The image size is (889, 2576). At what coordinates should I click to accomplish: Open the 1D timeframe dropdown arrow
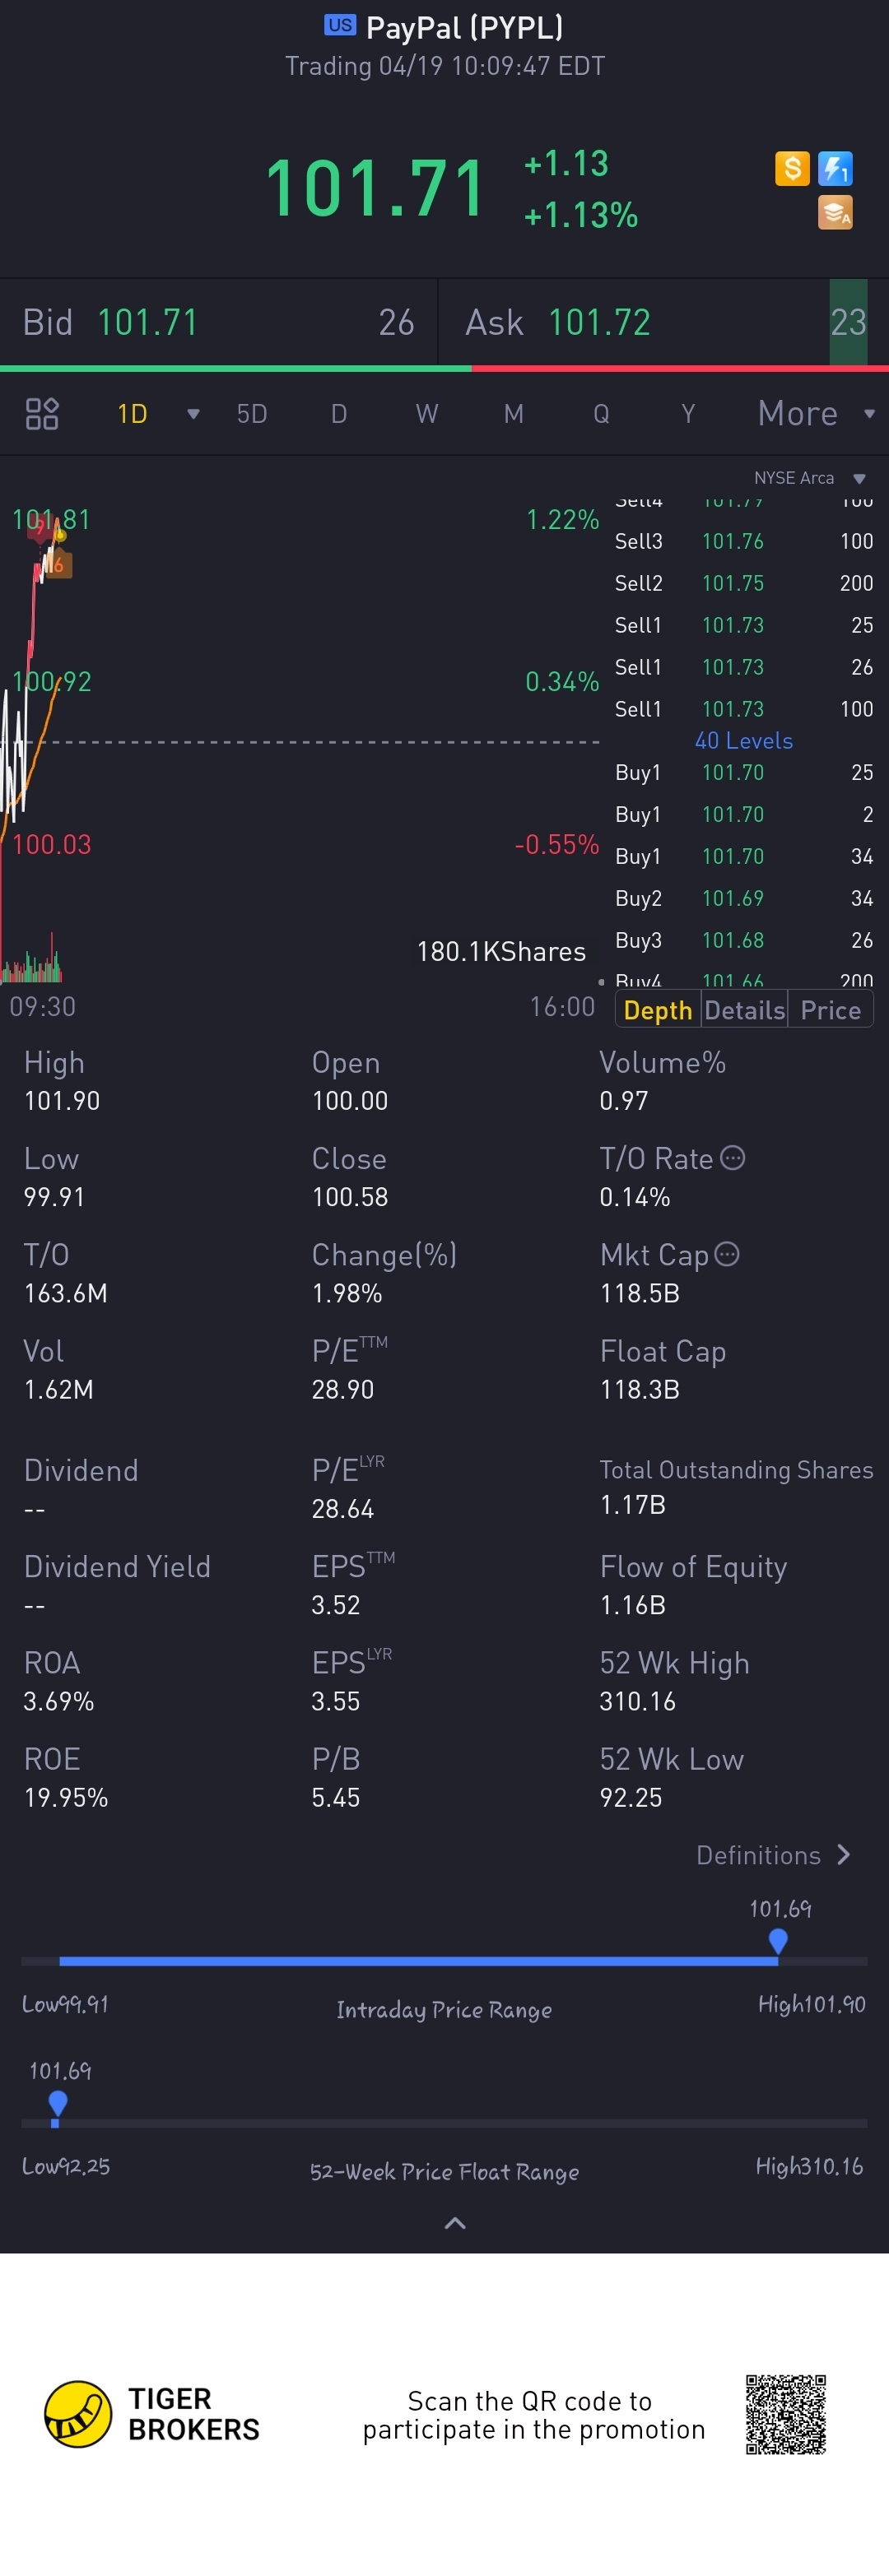coord(193,414)
